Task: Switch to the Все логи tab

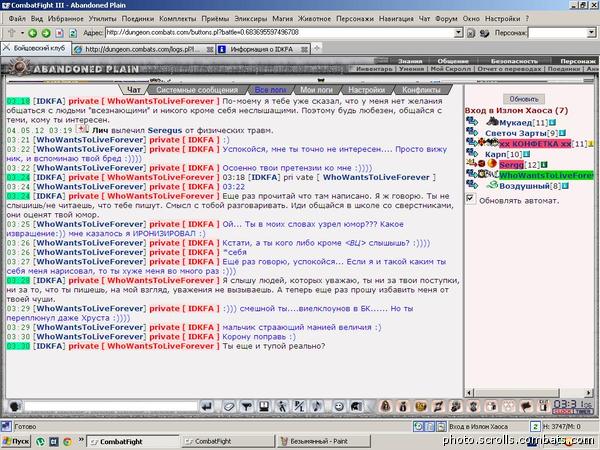Action: [x=271, y=90]
